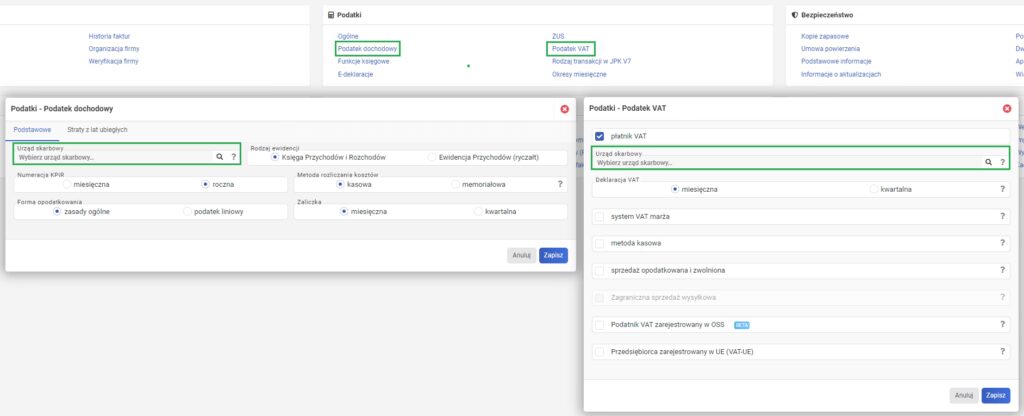The width and height of the screenshot is (1024, 416).
Task: Select podatek liniowy radio option
Action: [x=189, y=211]
